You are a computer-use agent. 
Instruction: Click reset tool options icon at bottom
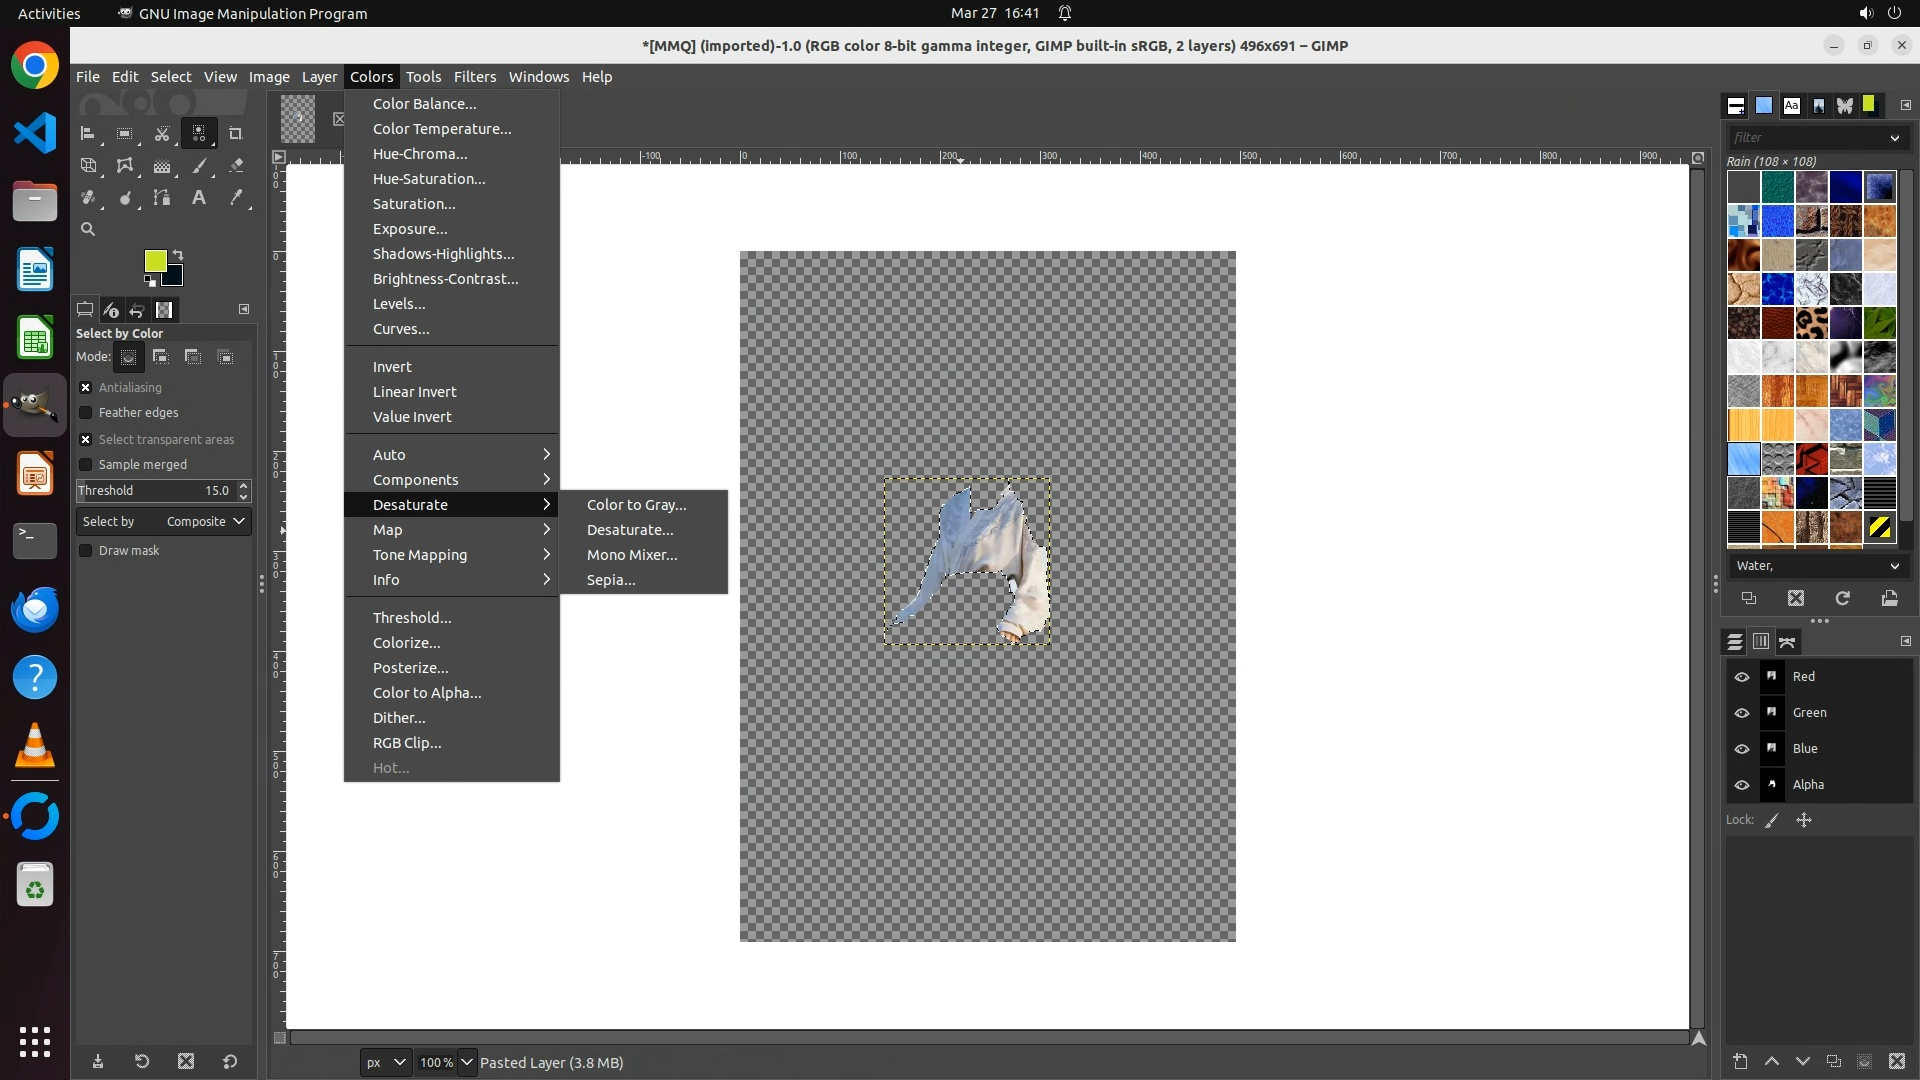pyautogui.click(x=230, y=1061)
